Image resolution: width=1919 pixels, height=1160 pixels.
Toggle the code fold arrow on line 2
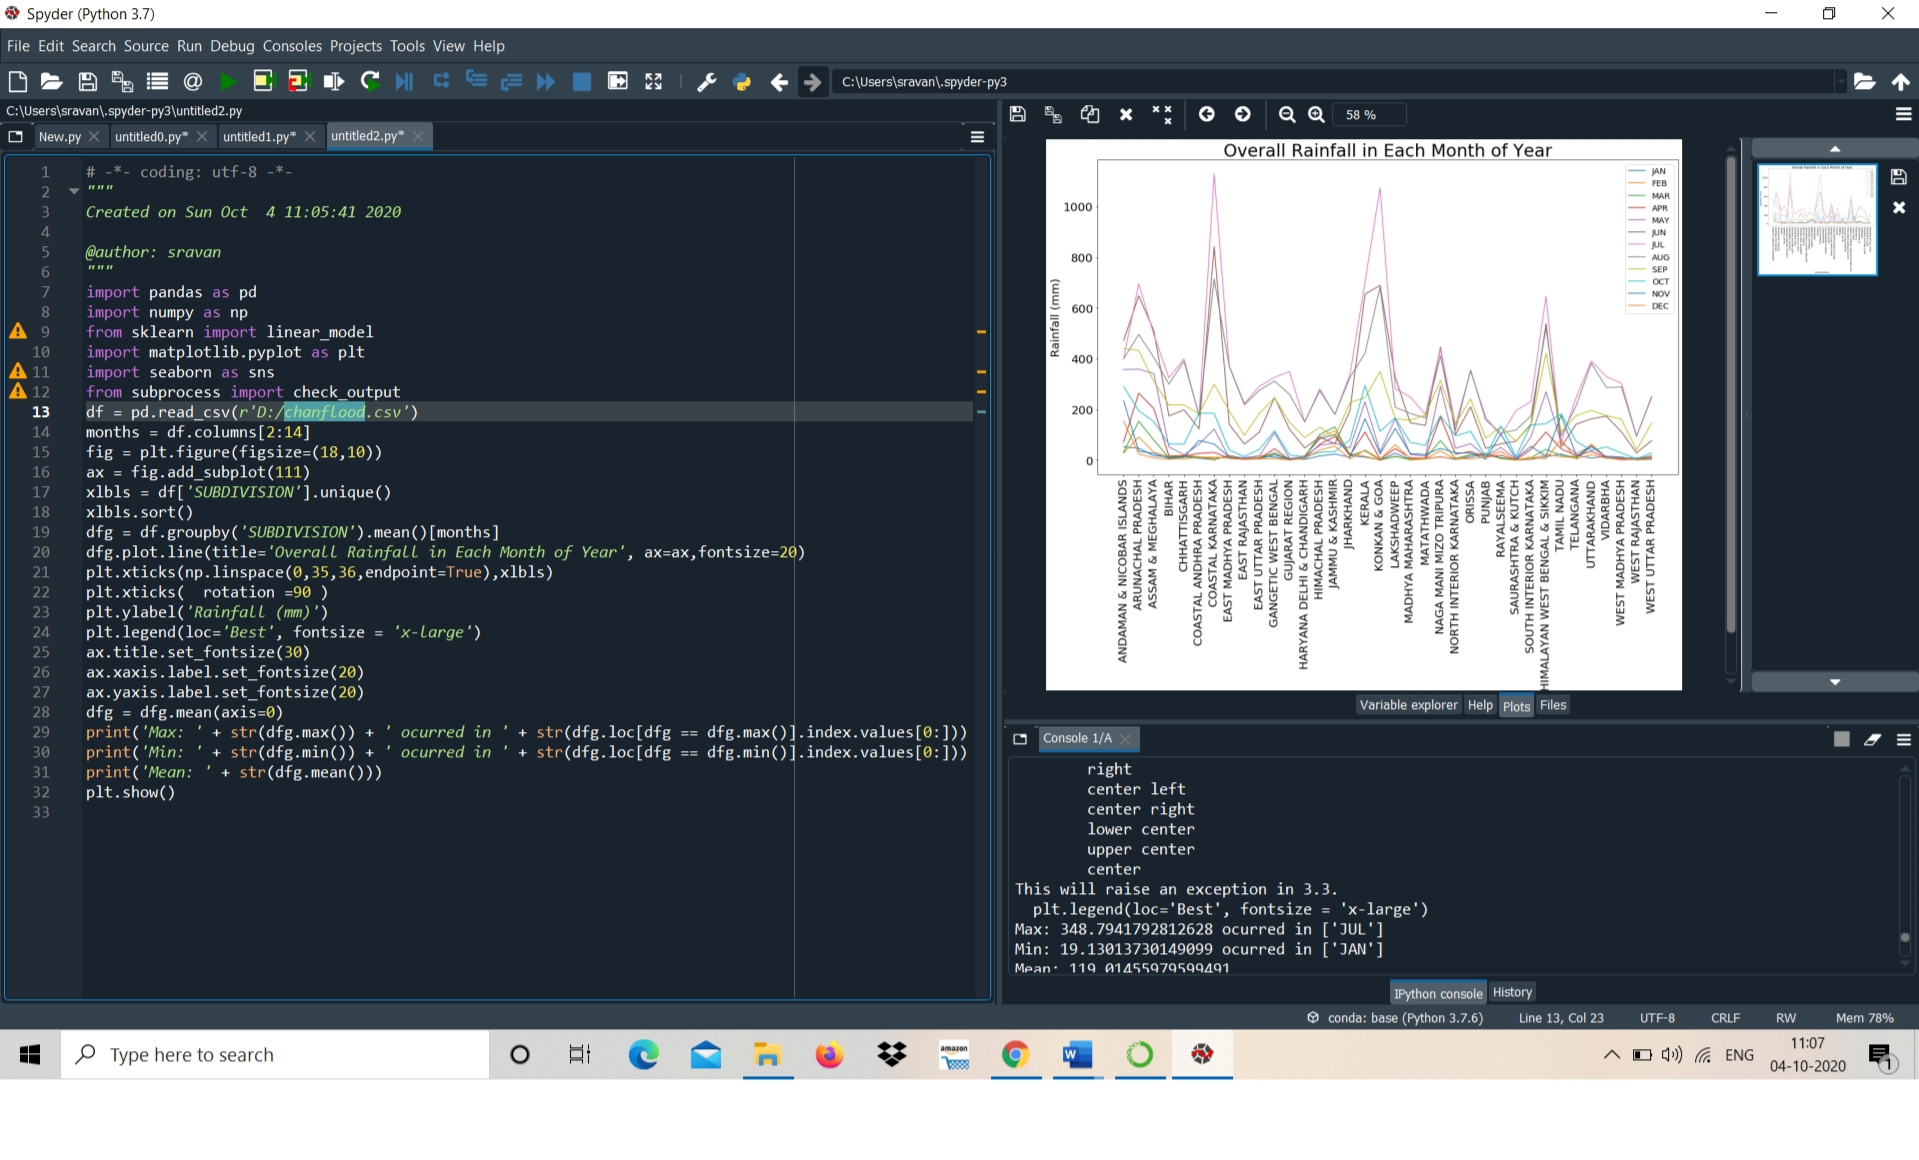tap(74, 191)
